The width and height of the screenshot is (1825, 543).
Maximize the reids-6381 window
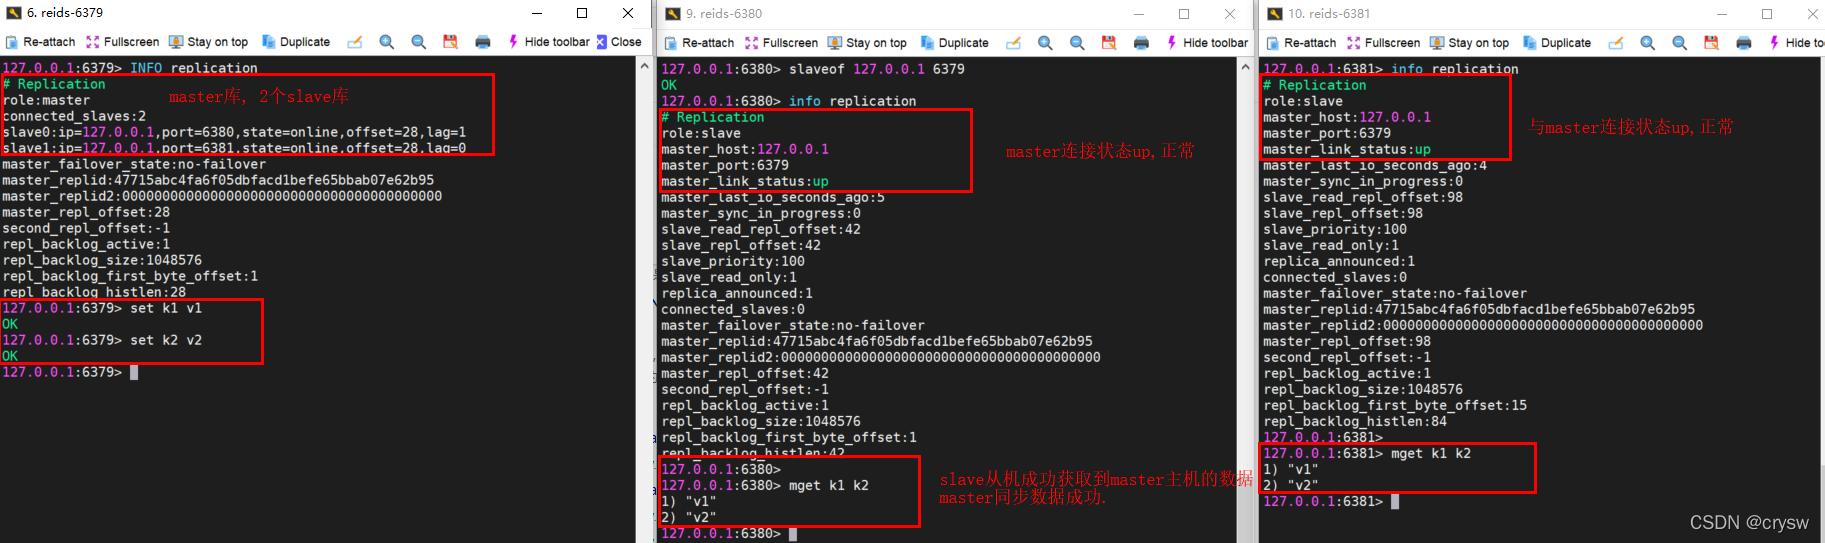pyautogui.click(x=1767, y=14)
